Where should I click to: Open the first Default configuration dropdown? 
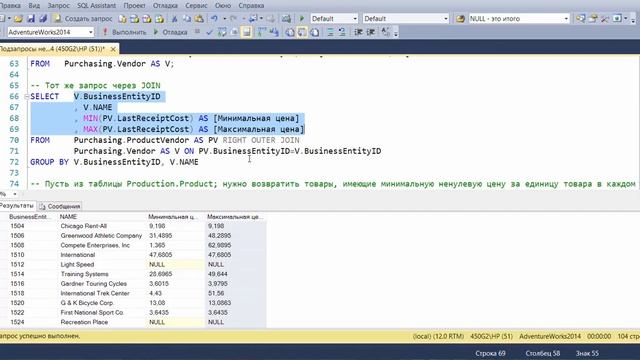334,19
